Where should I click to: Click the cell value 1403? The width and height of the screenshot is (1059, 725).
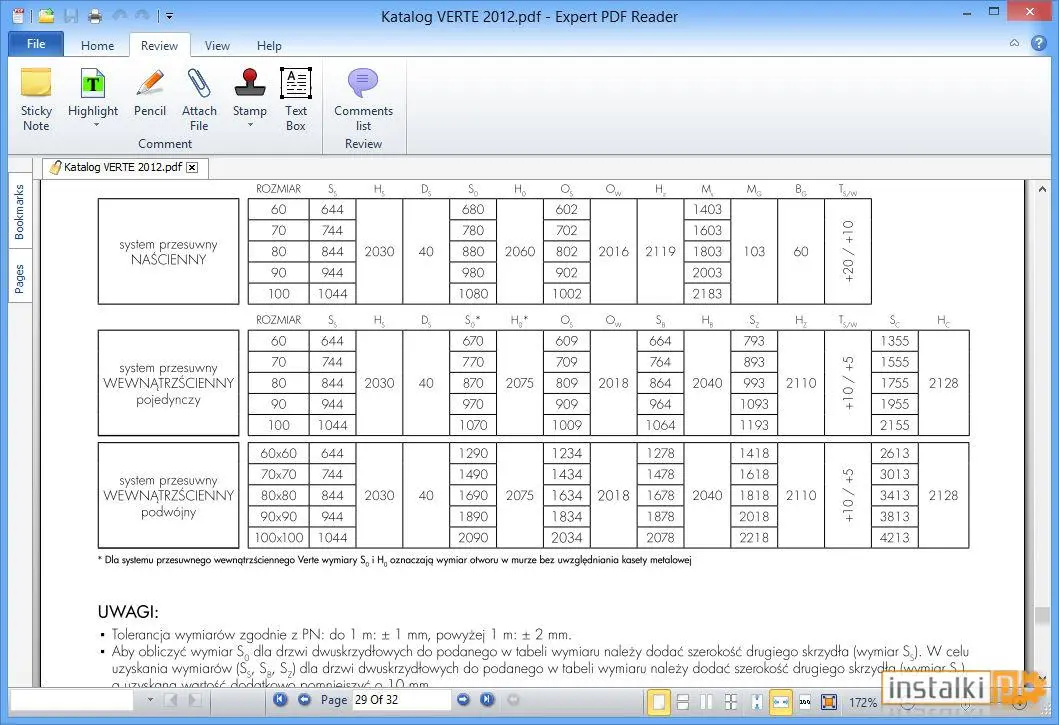707,209
